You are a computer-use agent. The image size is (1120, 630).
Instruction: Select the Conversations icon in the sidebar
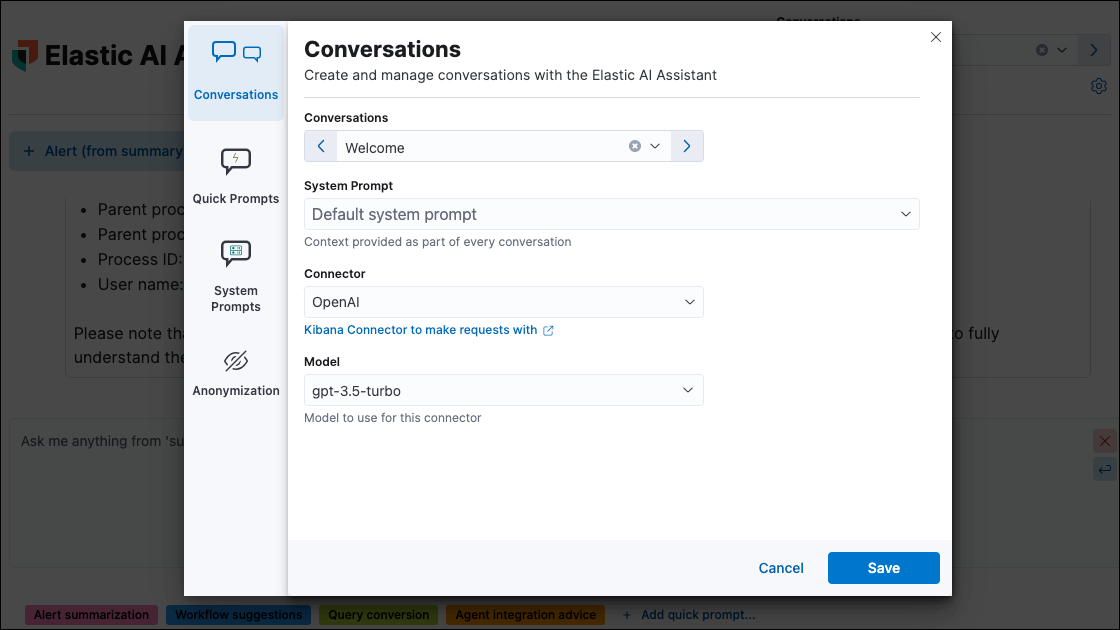coord(235,51)
